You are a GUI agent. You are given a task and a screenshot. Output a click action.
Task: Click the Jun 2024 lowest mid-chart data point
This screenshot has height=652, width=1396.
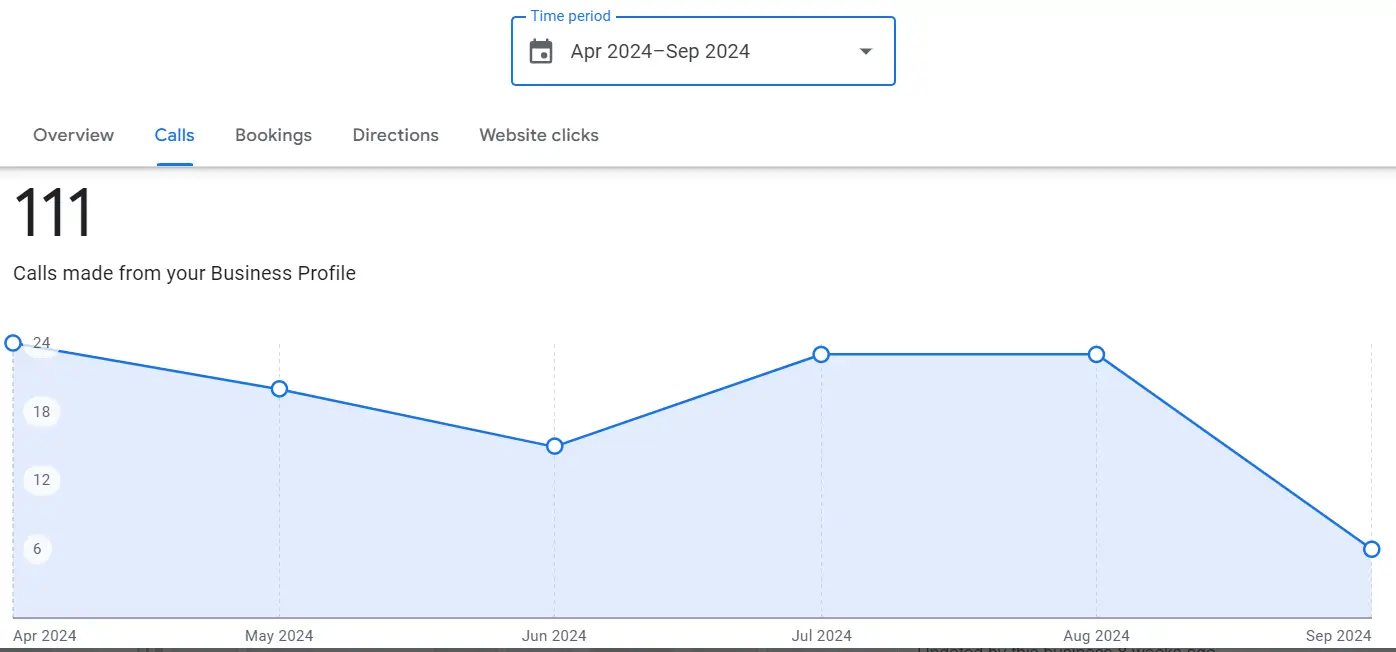[x=555, y=446]
